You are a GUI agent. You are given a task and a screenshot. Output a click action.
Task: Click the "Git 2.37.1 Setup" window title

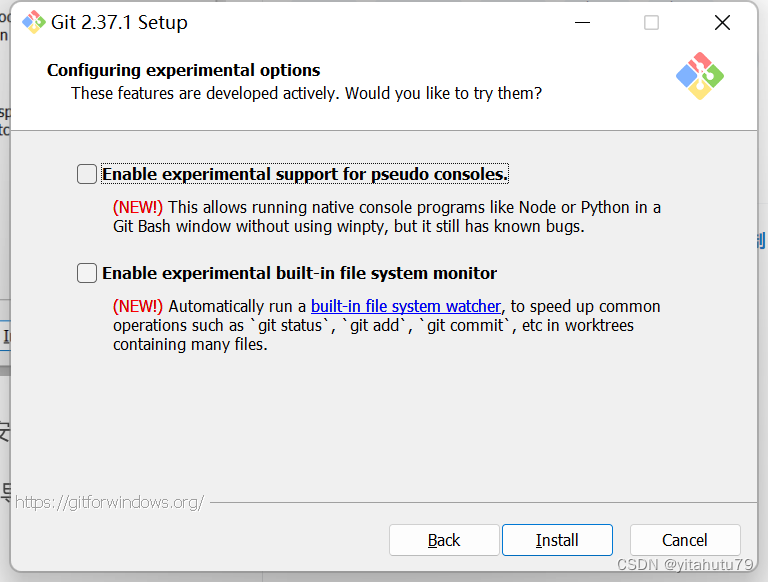click(x=119, y=22)
